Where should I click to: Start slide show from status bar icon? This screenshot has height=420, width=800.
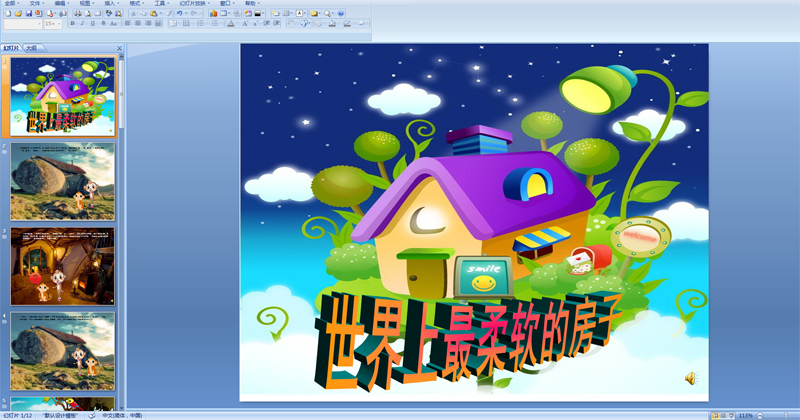pyautogui.click(x=731, y=416)
